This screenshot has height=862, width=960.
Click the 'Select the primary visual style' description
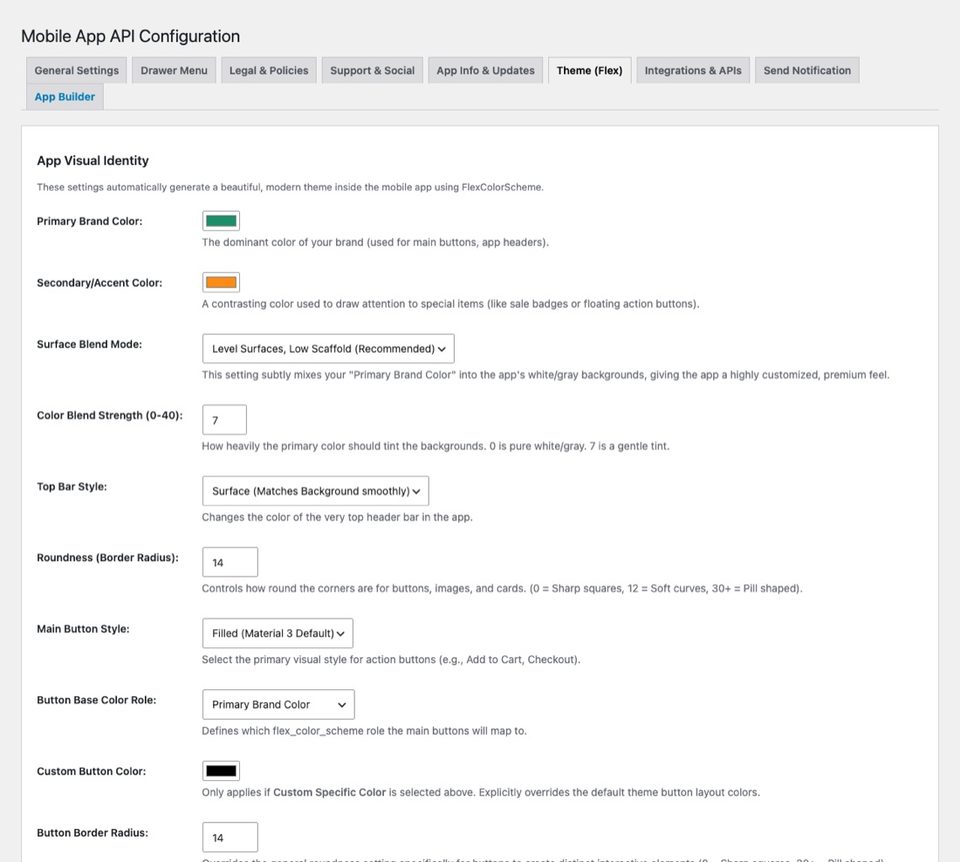391,659
